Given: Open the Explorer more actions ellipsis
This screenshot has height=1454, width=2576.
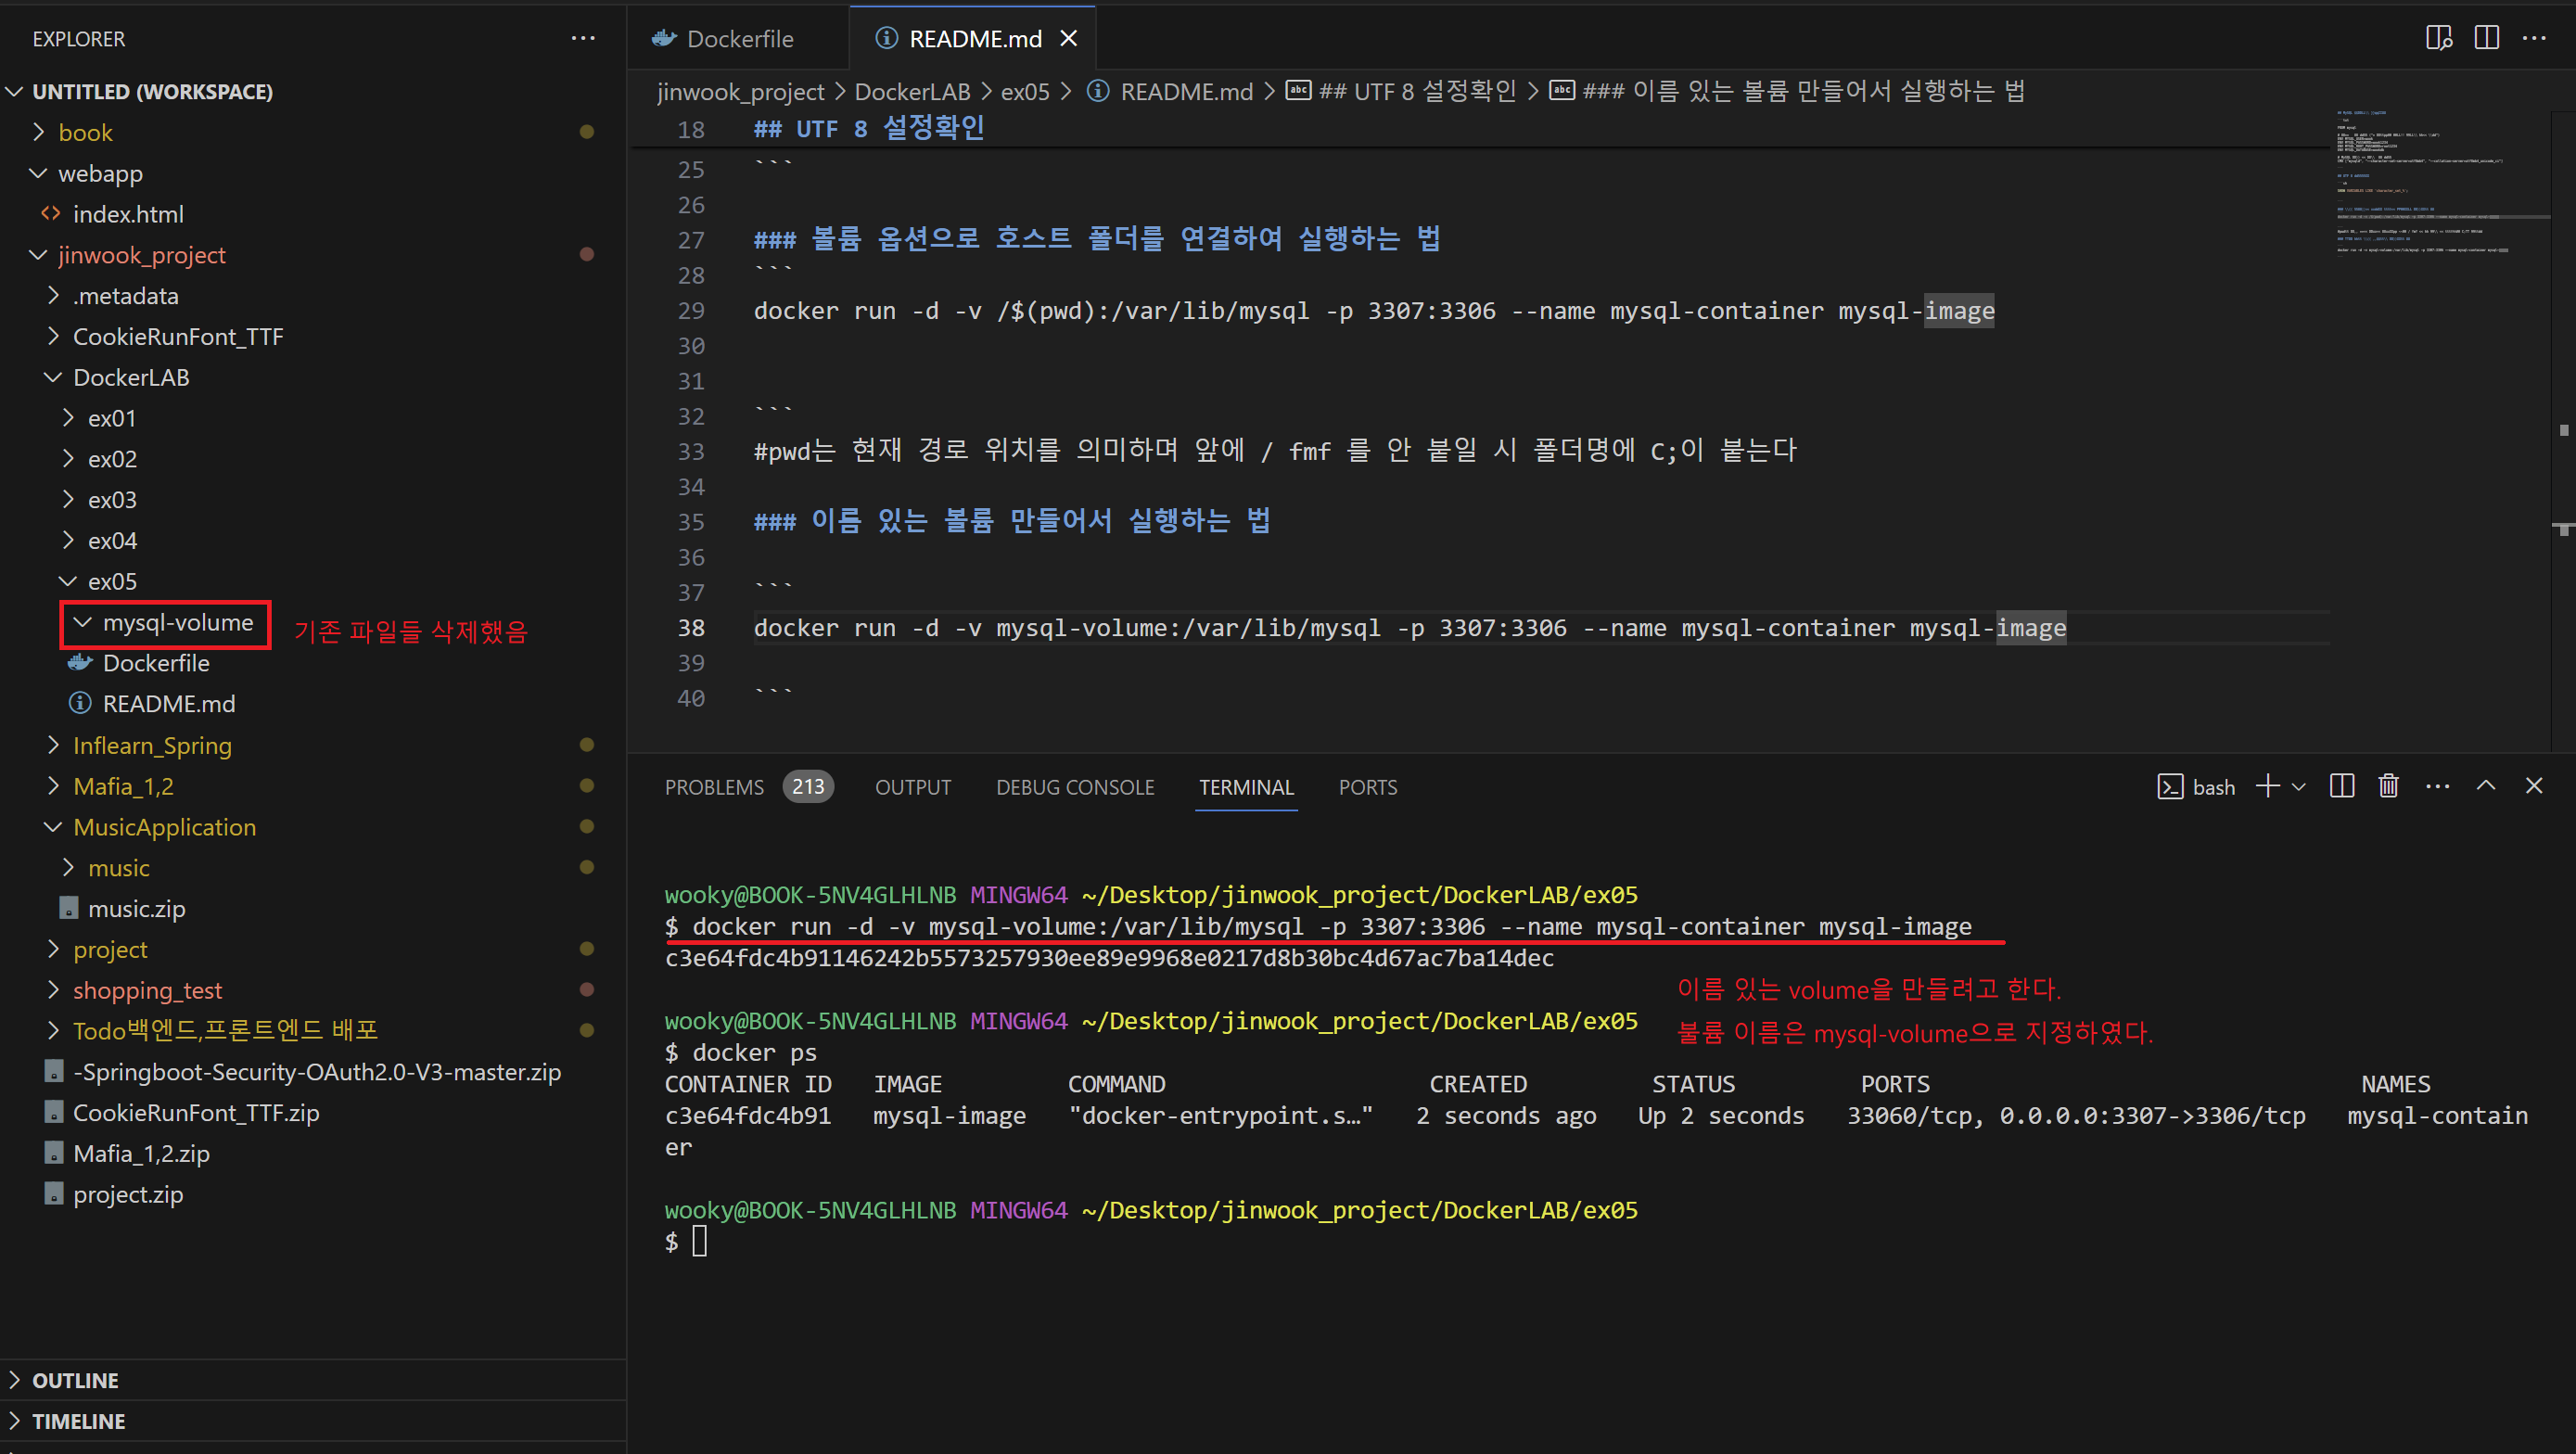Looking at the screenshot, I should tap(583, 39).
